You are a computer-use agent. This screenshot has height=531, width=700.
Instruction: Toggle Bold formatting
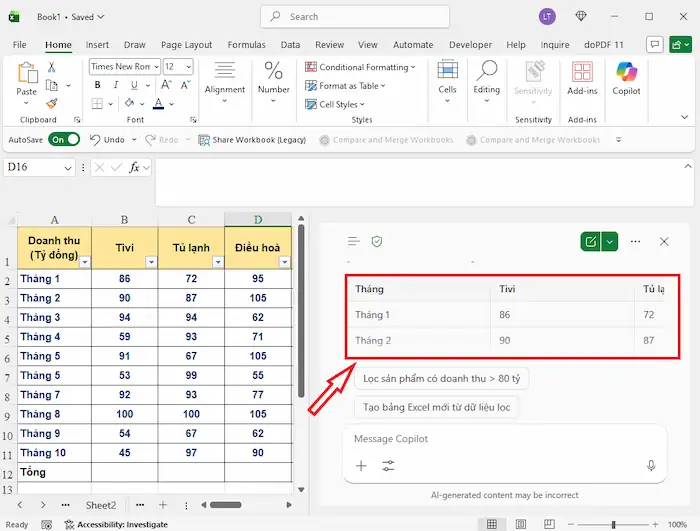97,85
